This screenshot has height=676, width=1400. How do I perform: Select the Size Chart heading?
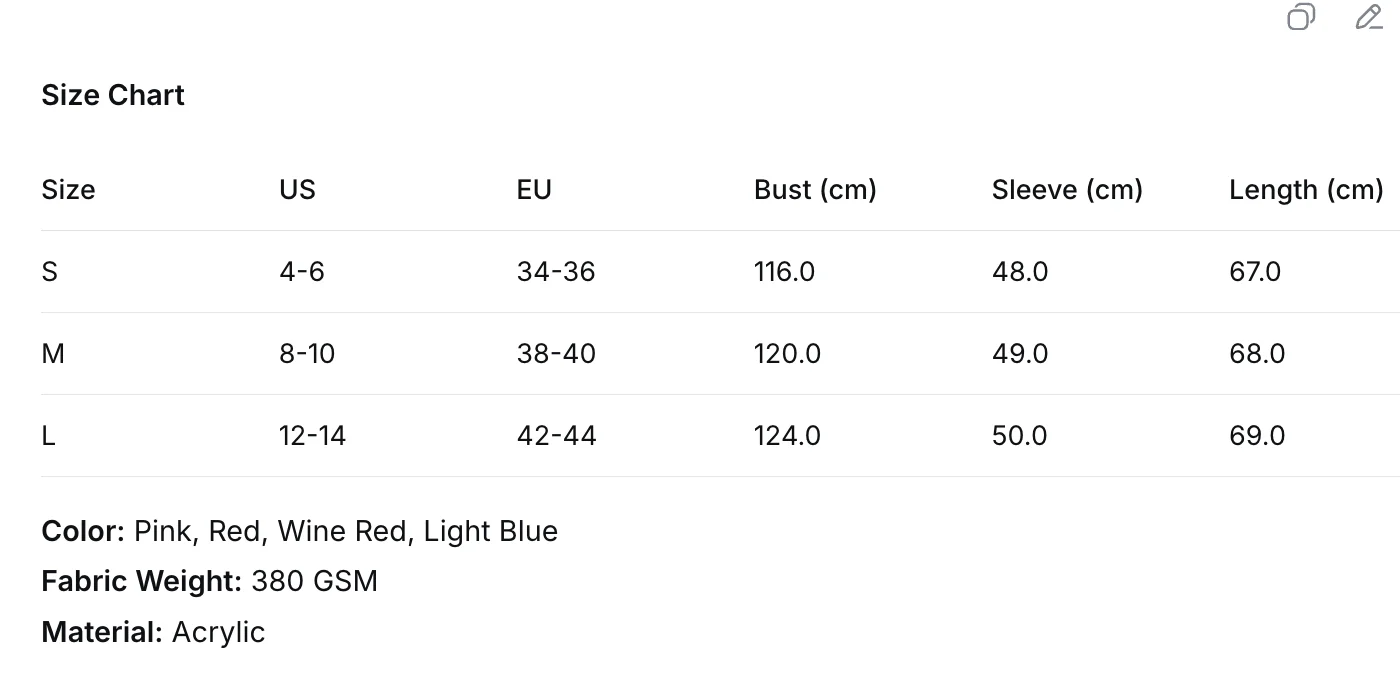click(x=113, y=95)
